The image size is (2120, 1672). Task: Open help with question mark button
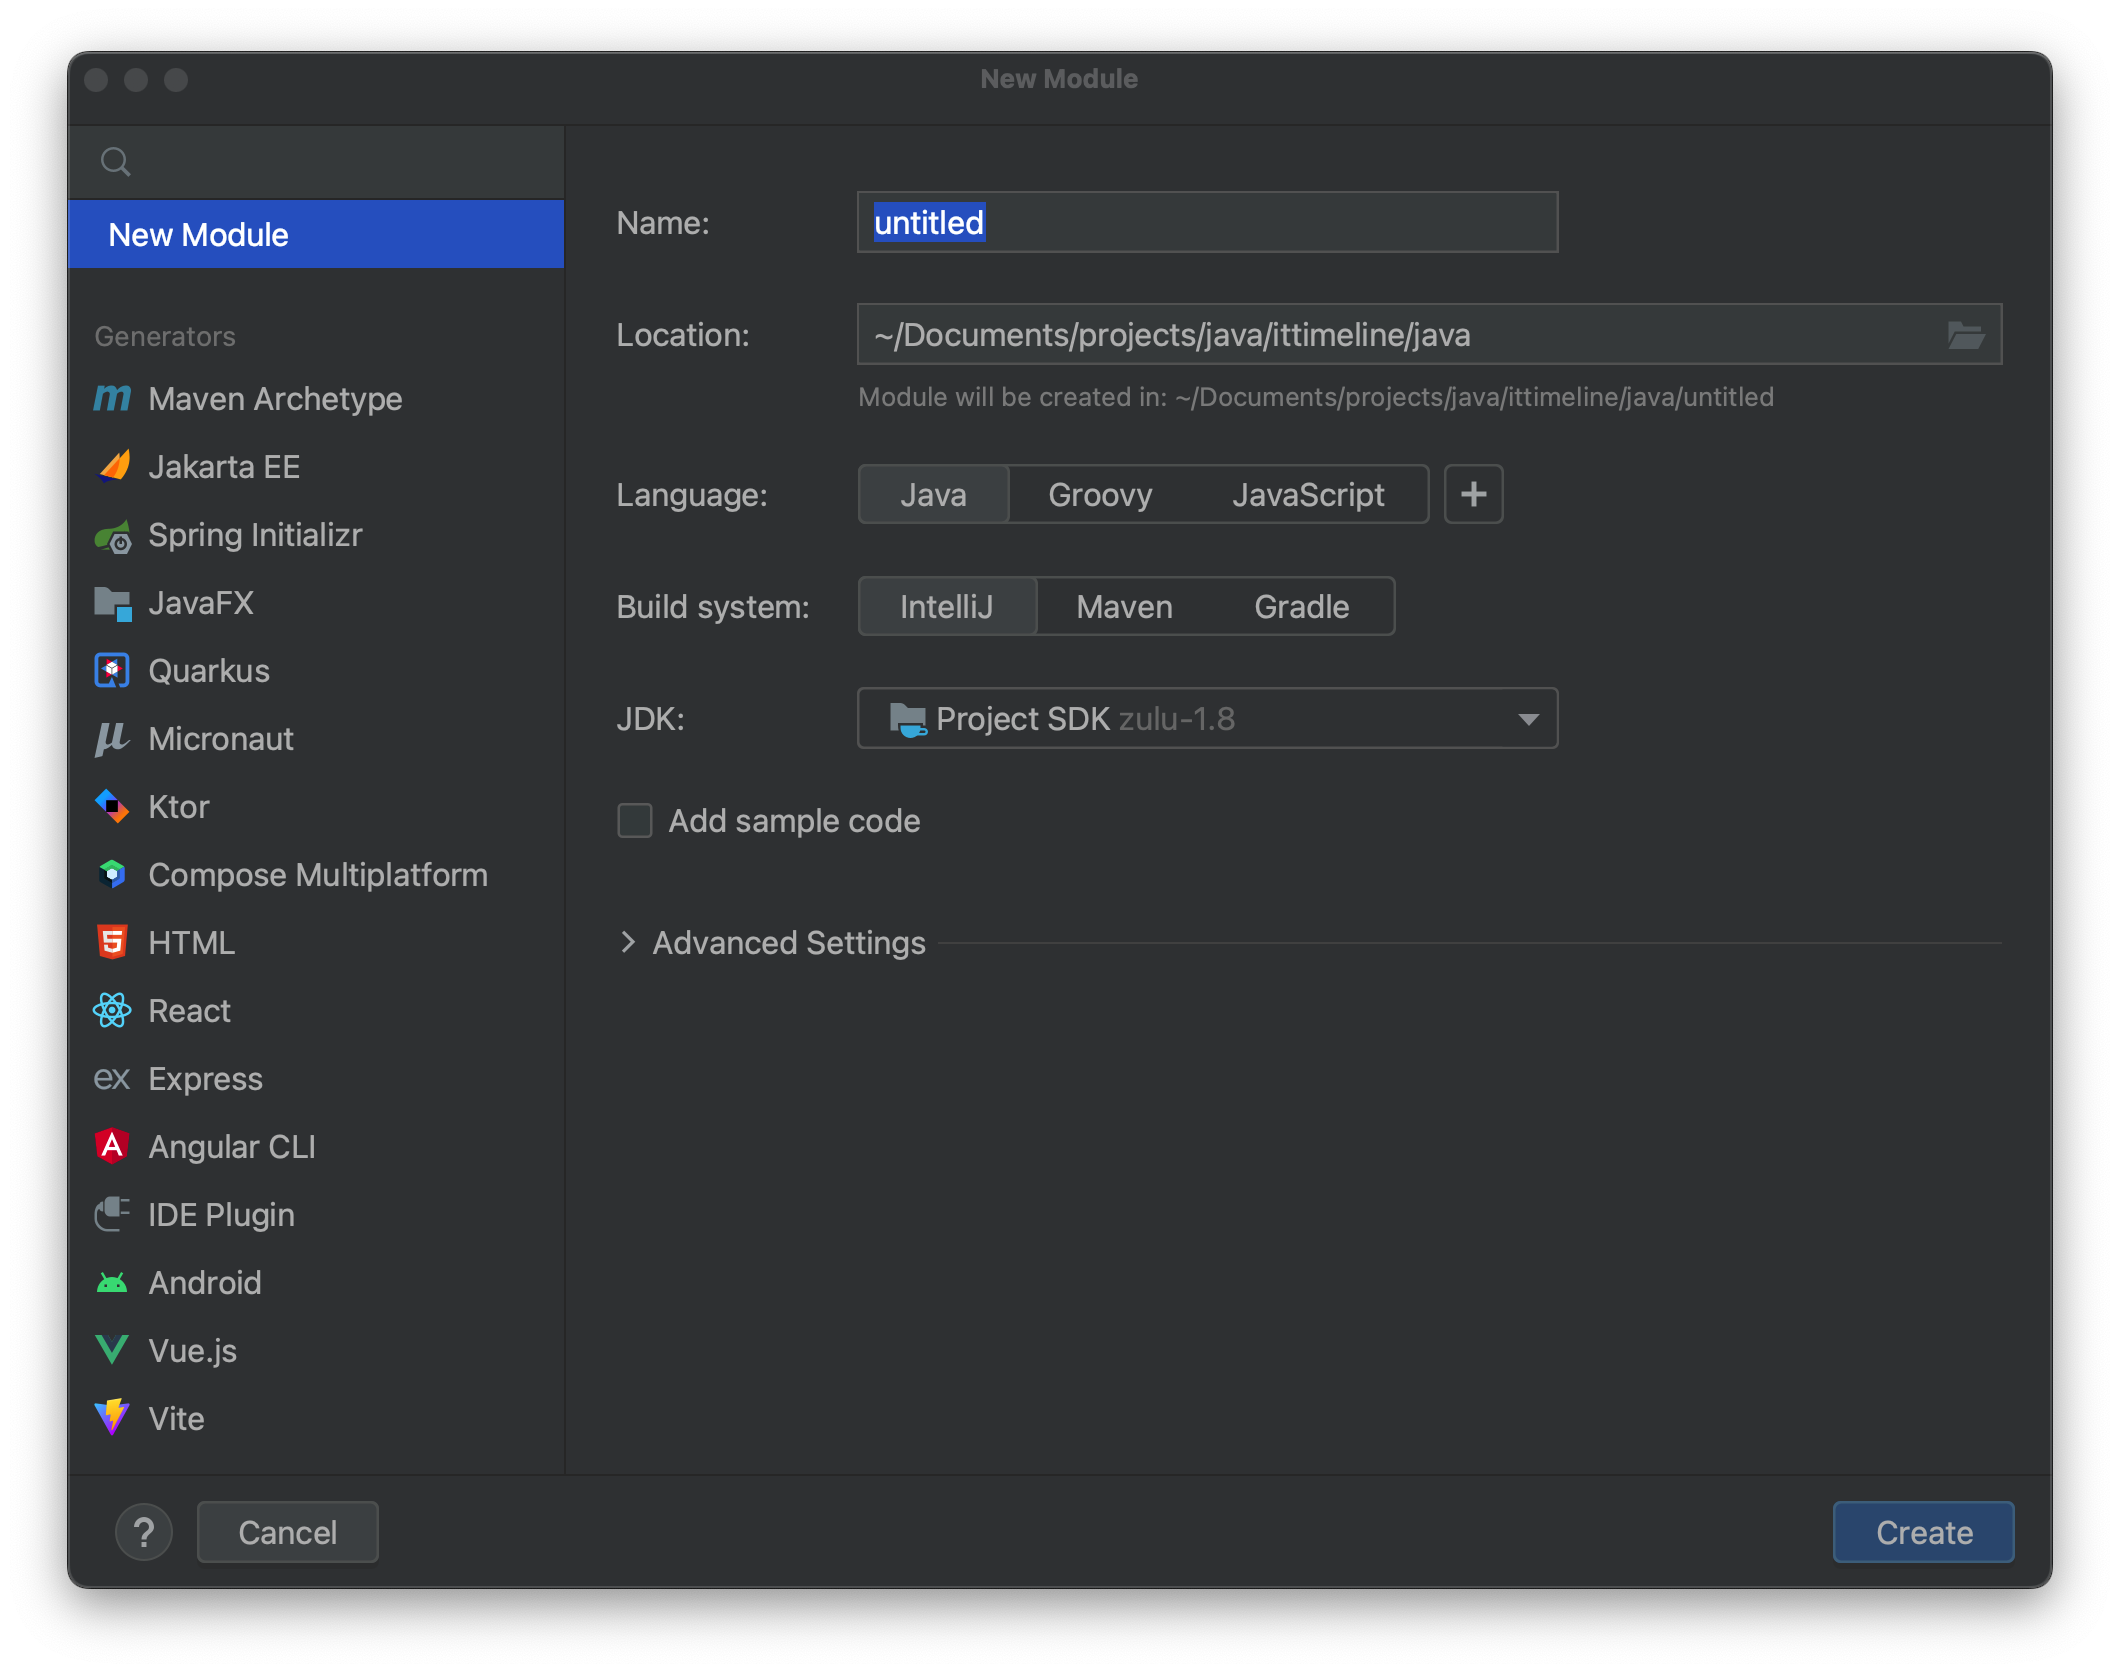pos(144,1532)
